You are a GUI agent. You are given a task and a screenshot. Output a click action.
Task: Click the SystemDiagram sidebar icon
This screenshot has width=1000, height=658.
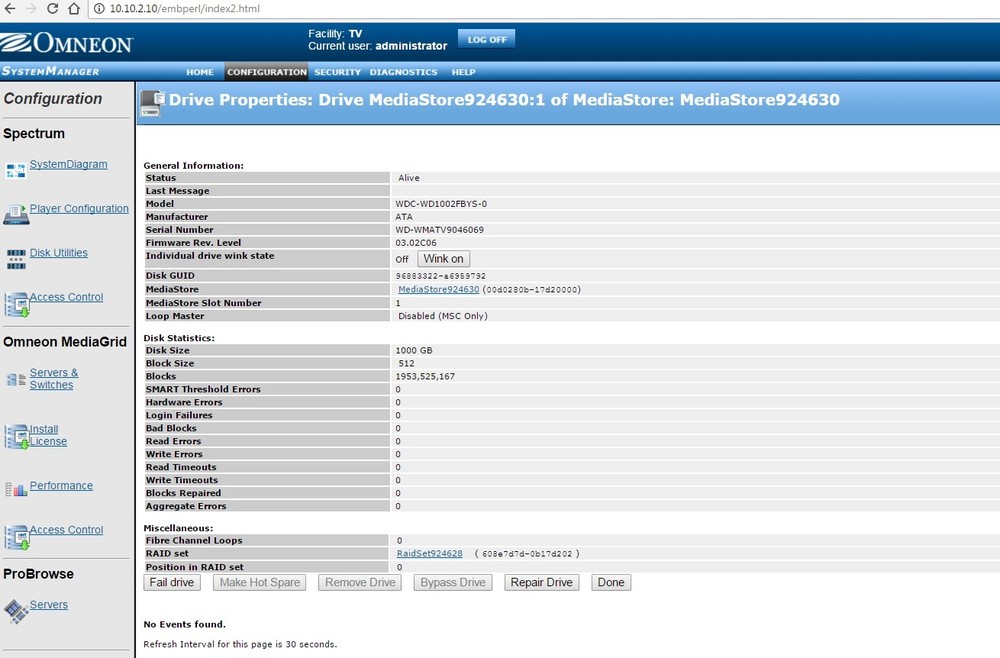[16, 170]
